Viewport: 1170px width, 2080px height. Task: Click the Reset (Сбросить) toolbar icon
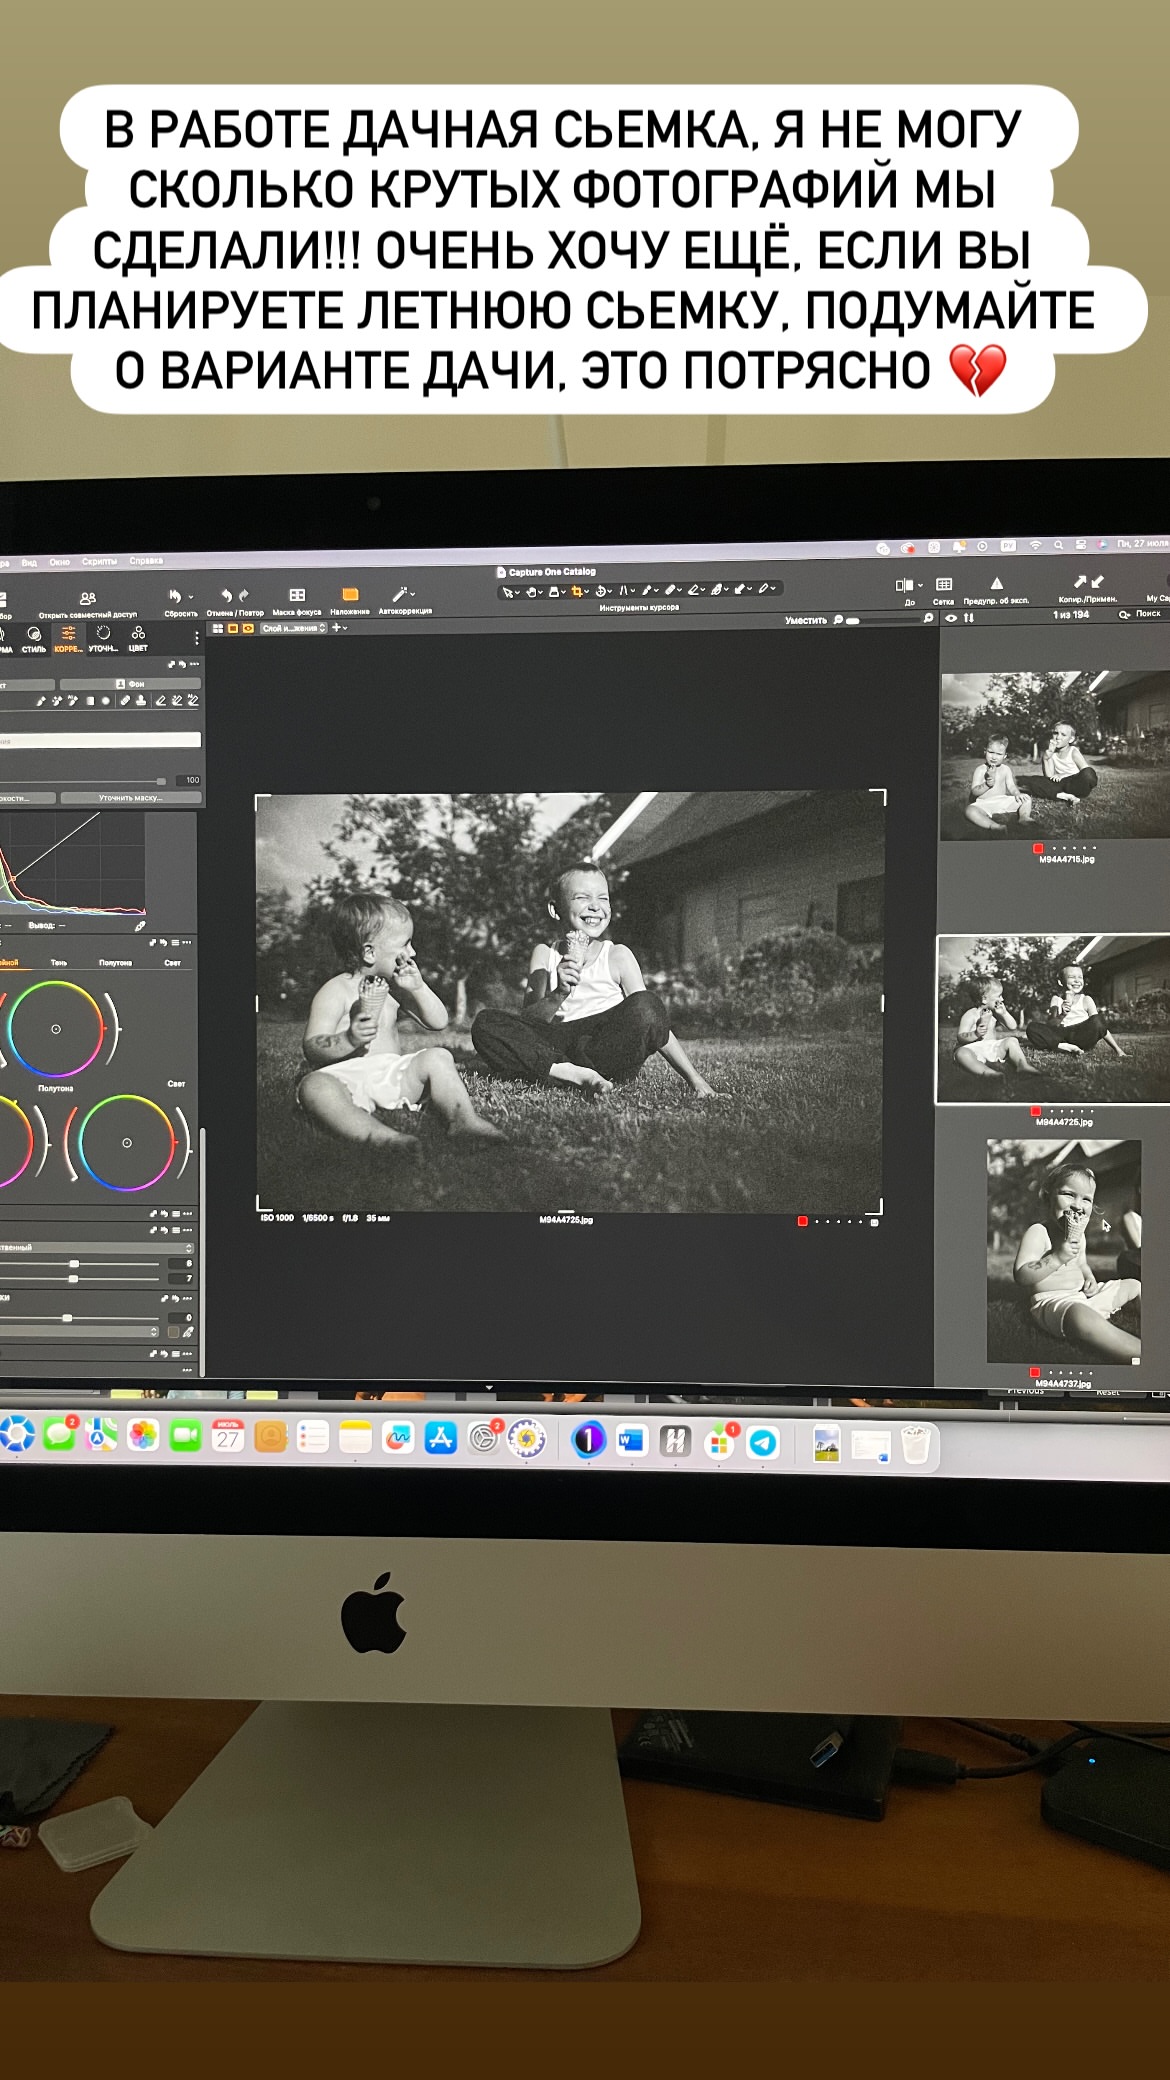click(175, 595)
